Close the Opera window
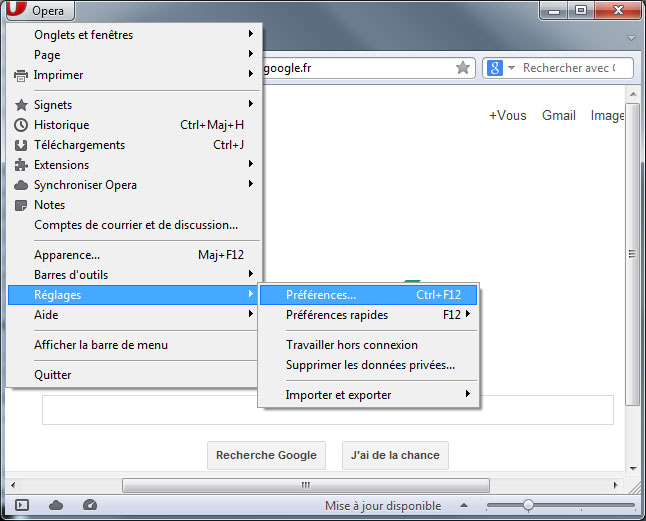646x521 pixels. (618, 10)
